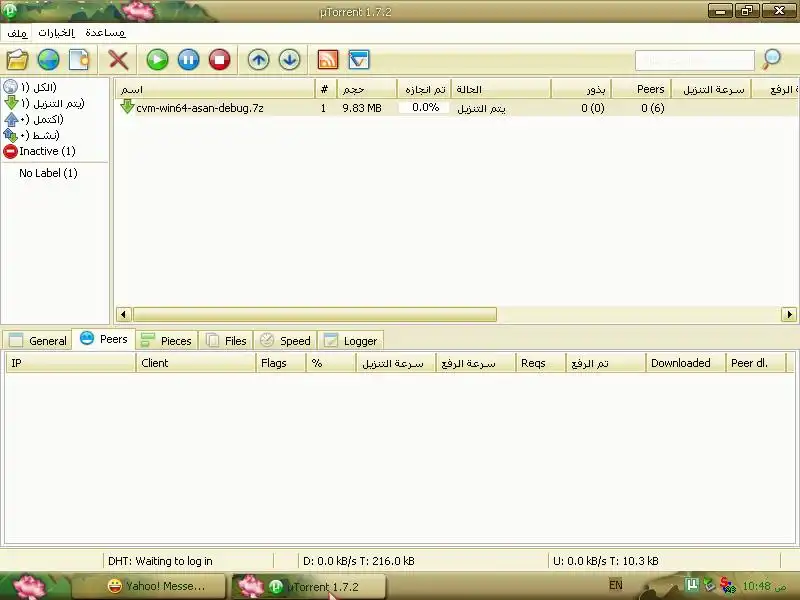This screenshot has width=800, height=600.
Task: Open the مساعدة (Help) menu
Action: (x=105, y=33)
